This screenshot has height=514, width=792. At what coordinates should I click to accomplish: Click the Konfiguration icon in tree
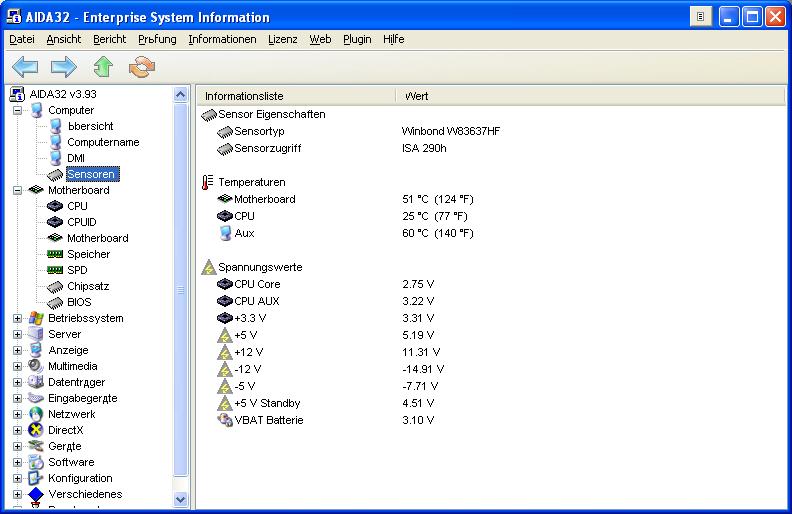[x=36, y=478]
